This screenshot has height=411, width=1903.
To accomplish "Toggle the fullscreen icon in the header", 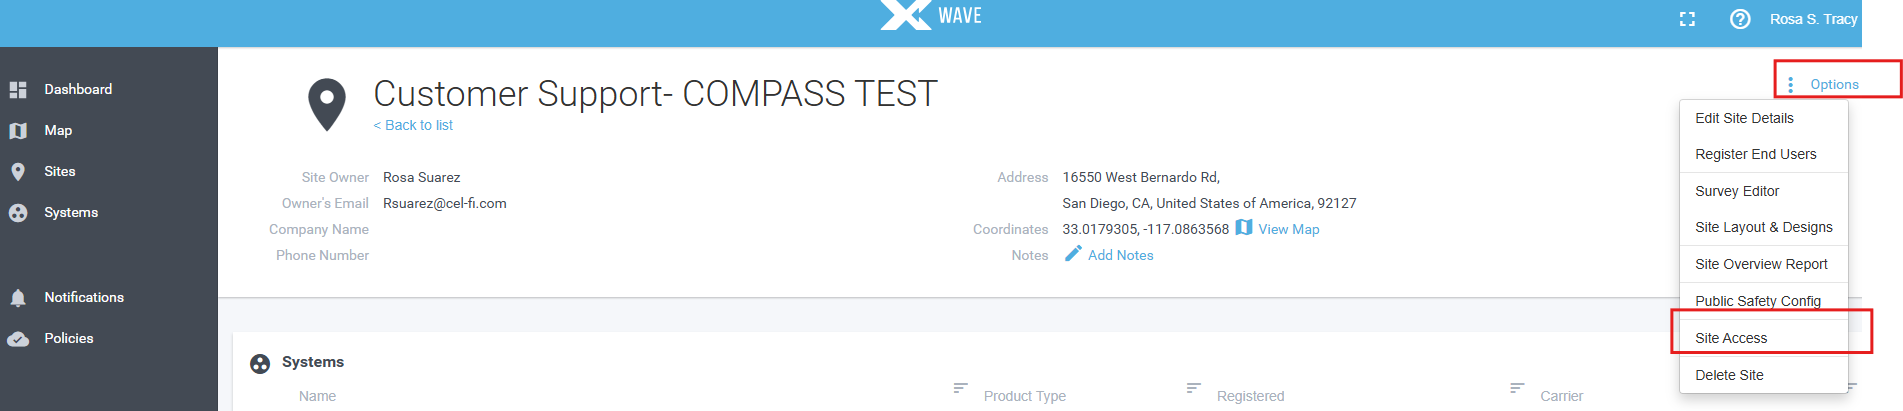I will pos(1687,19).
